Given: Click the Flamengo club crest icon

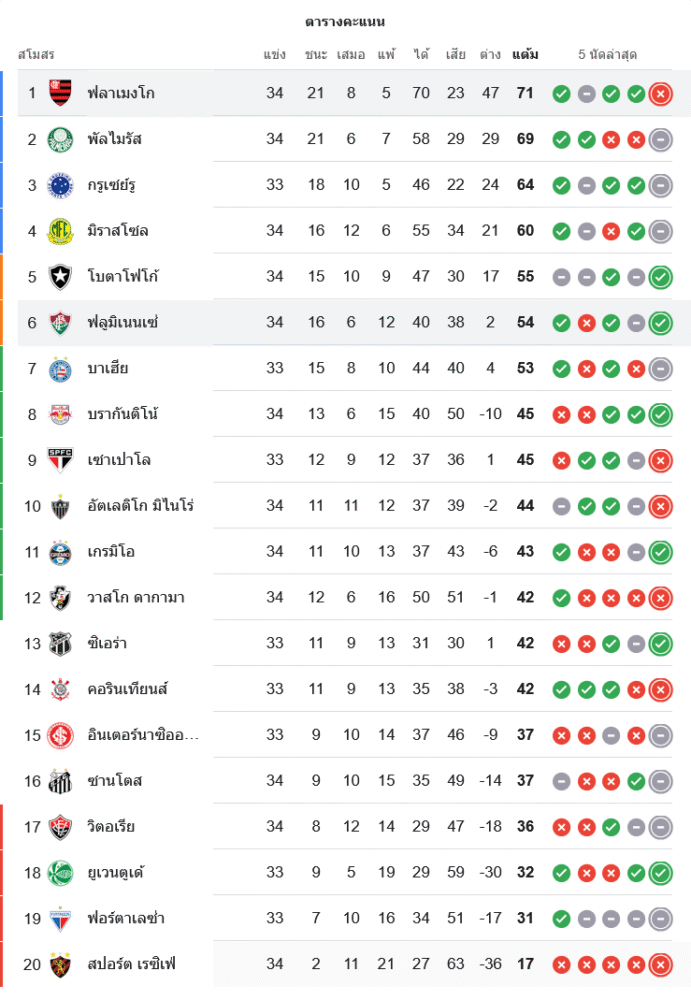Looking at the screenshot, I should [x=61, y=93].
